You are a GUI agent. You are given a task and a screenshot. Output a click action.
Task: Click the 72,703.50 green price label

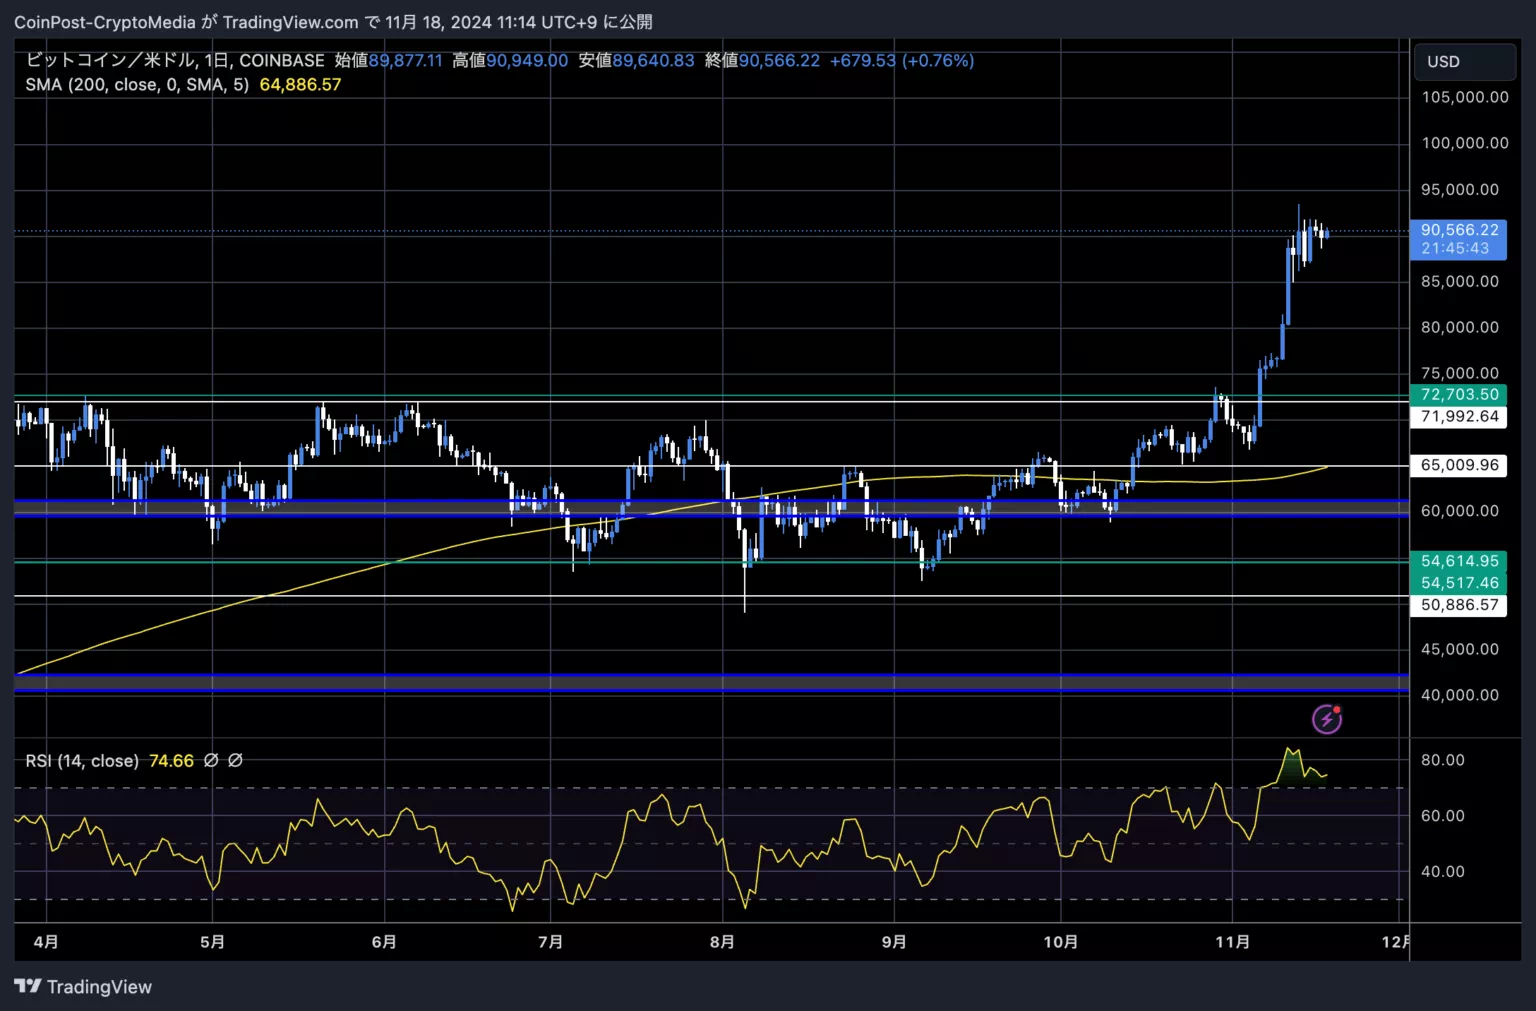coord(1459,395)
